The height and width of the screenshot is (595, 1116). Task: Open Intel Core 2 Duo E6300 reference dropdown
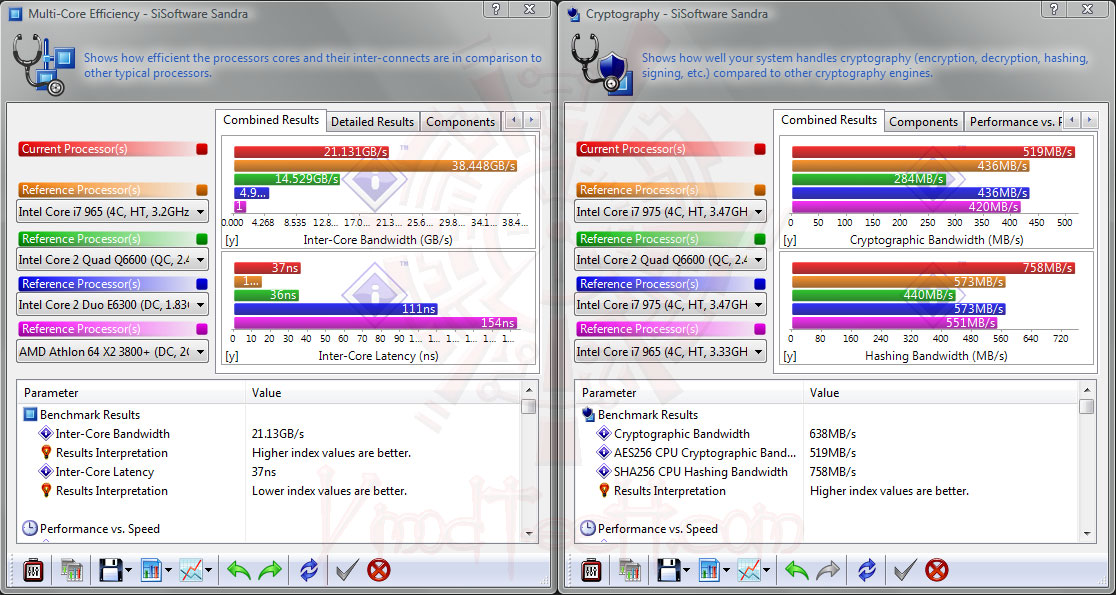point(112,305)
